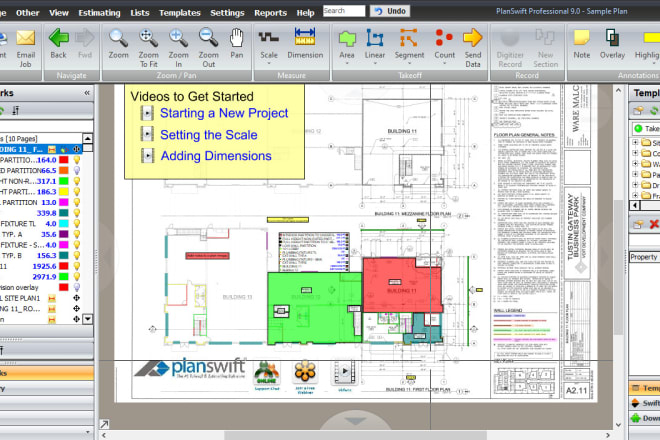
Task: Open the Scale dropdown arrow
Action: [269, 64]
